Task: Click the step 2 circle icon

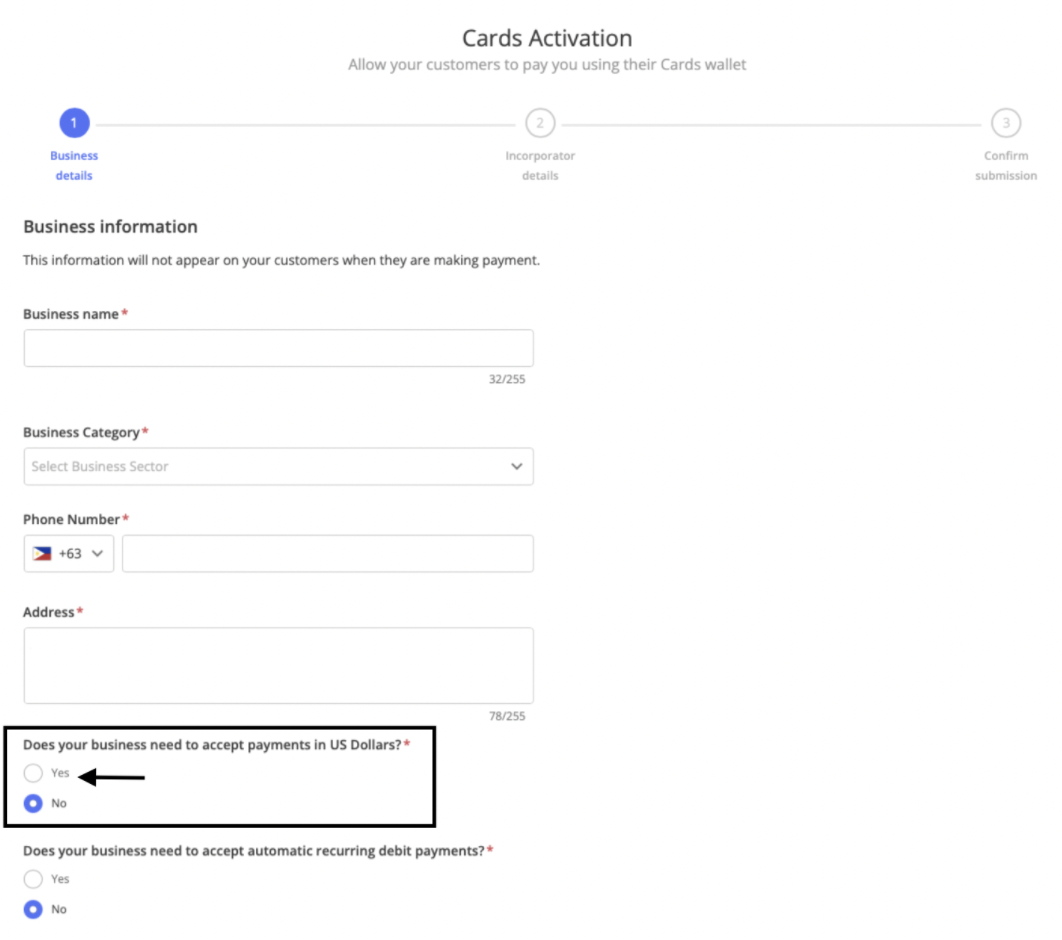Action: pos(540,123)
